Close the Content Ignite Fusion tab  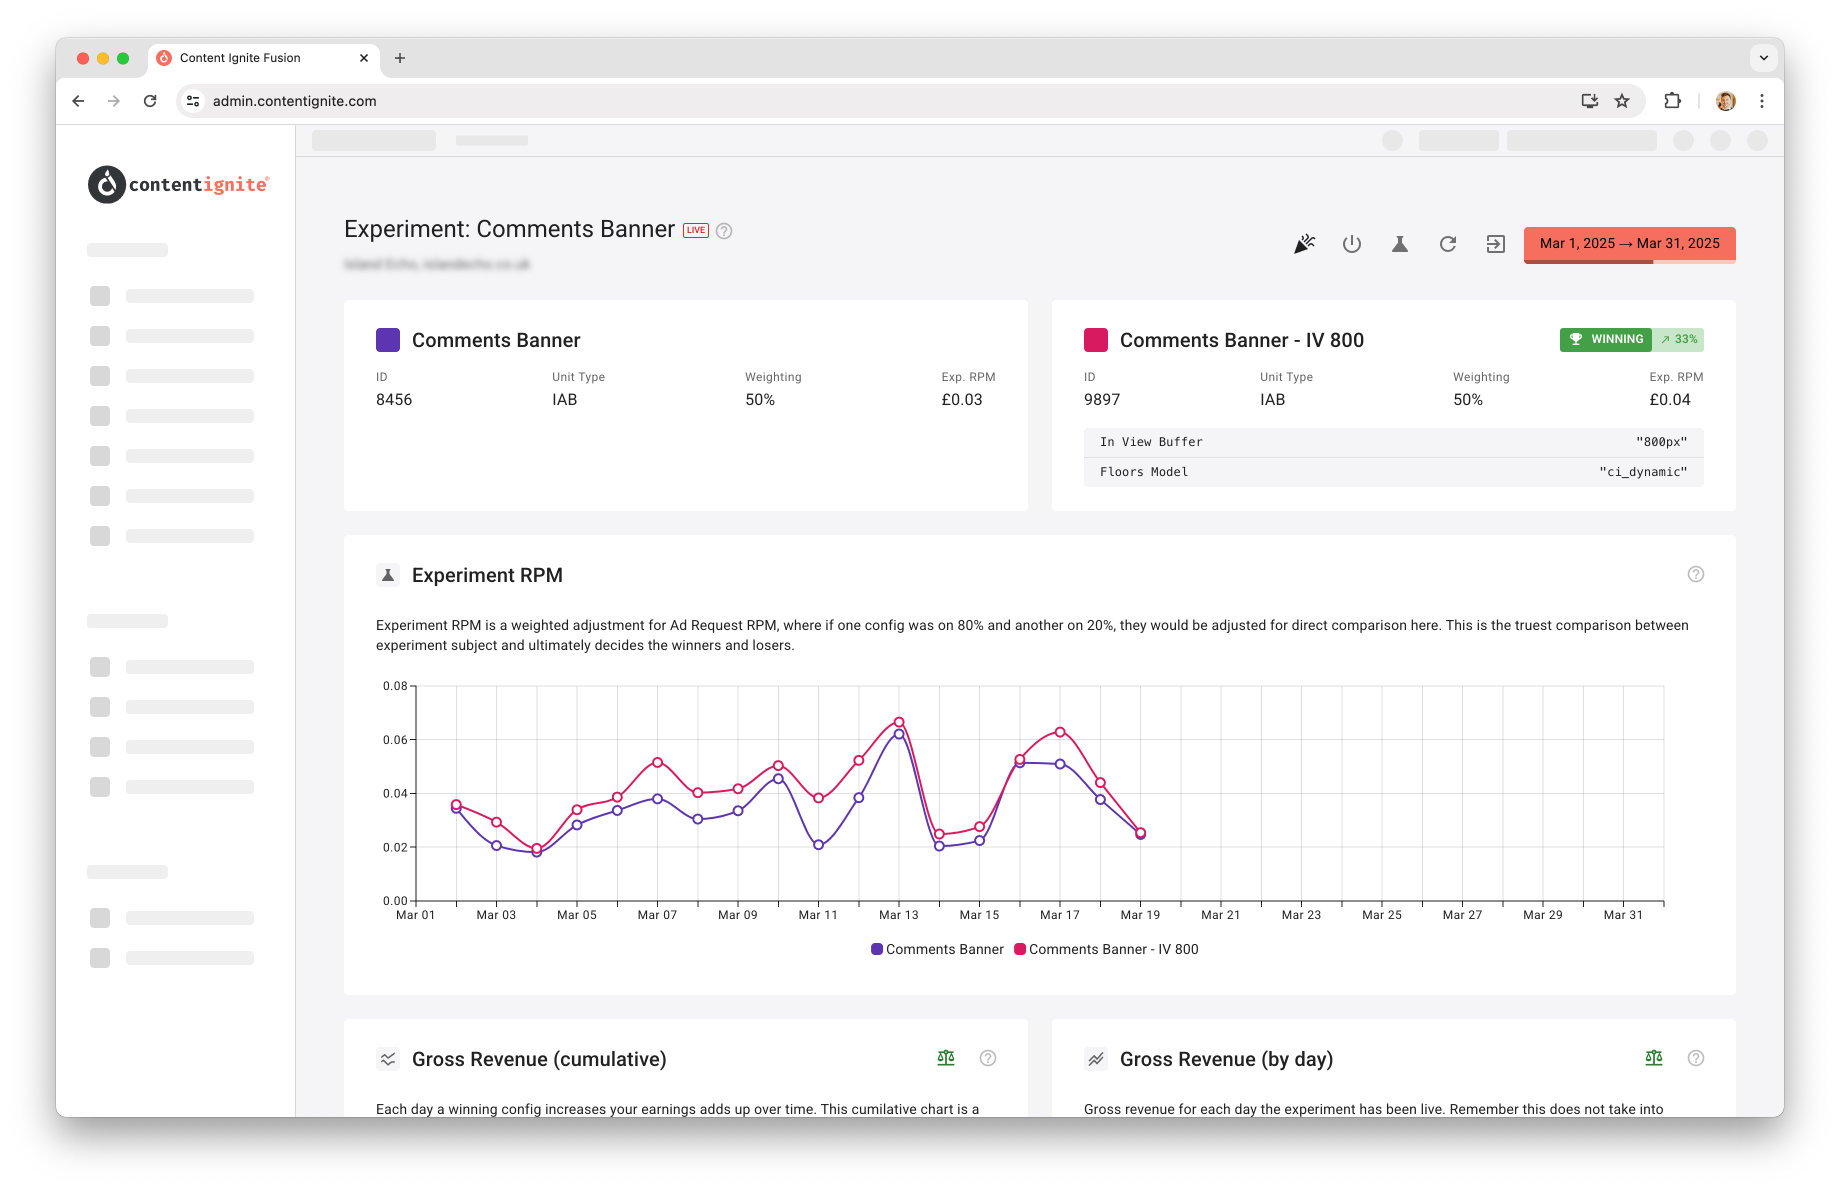(x=364, y=58)
